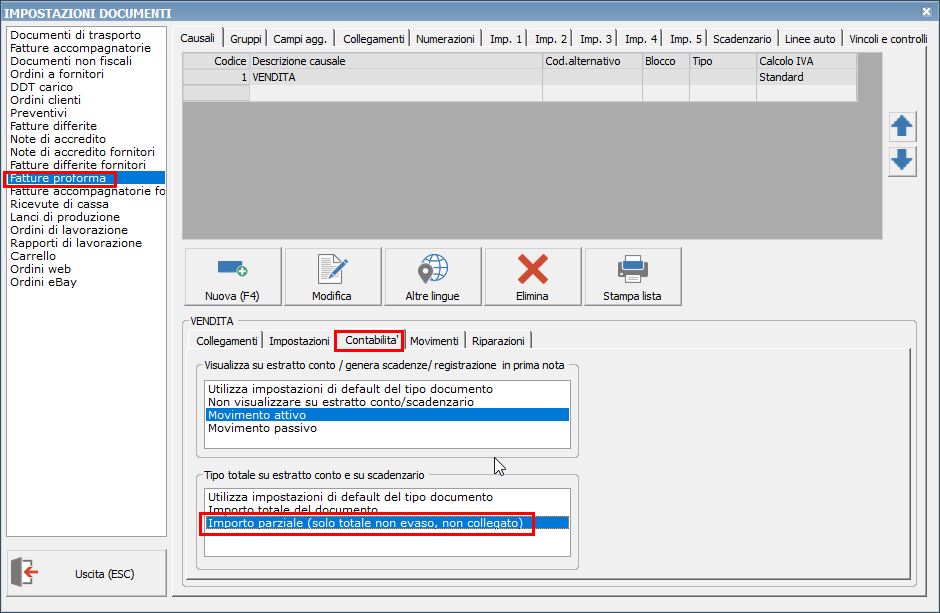The image size is (940, 613).
Task: Choose Movimento attivo option
Action: (387, 415)
